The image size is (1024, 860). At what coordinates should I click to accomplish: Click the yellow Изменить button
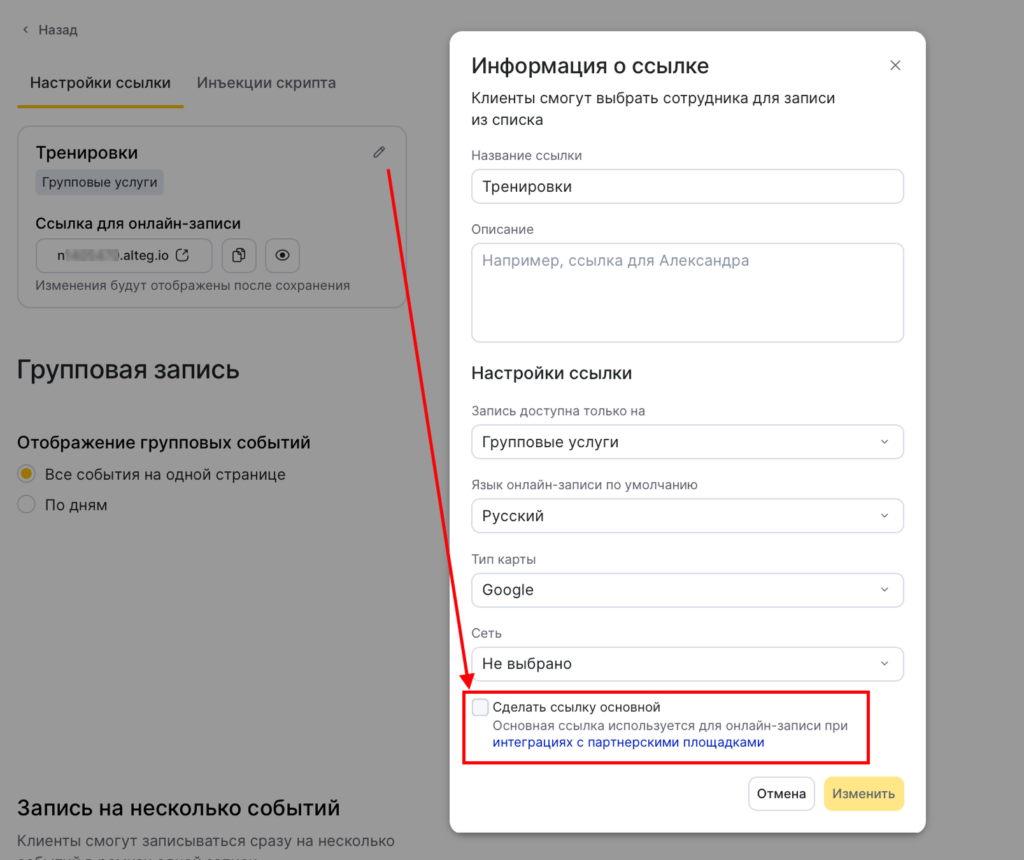863,794
